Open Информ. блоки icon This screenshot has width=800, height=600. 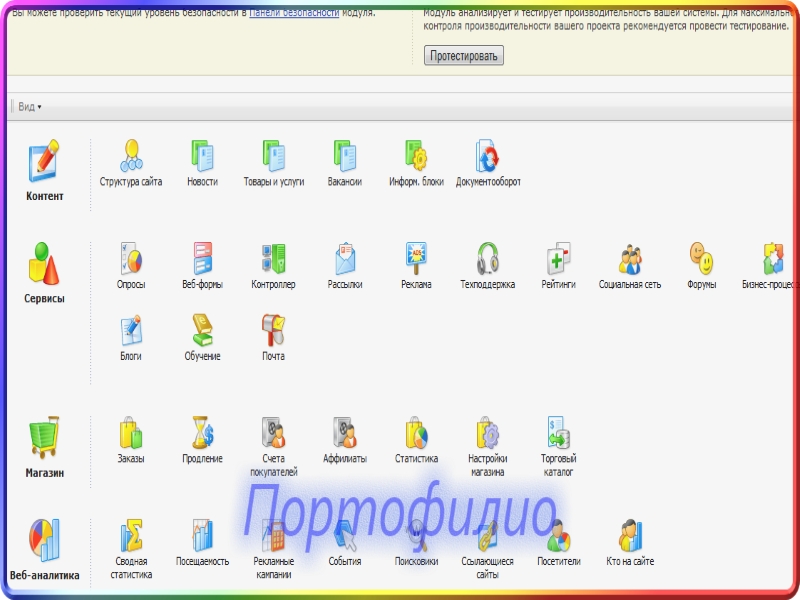[x=416, y=156]
